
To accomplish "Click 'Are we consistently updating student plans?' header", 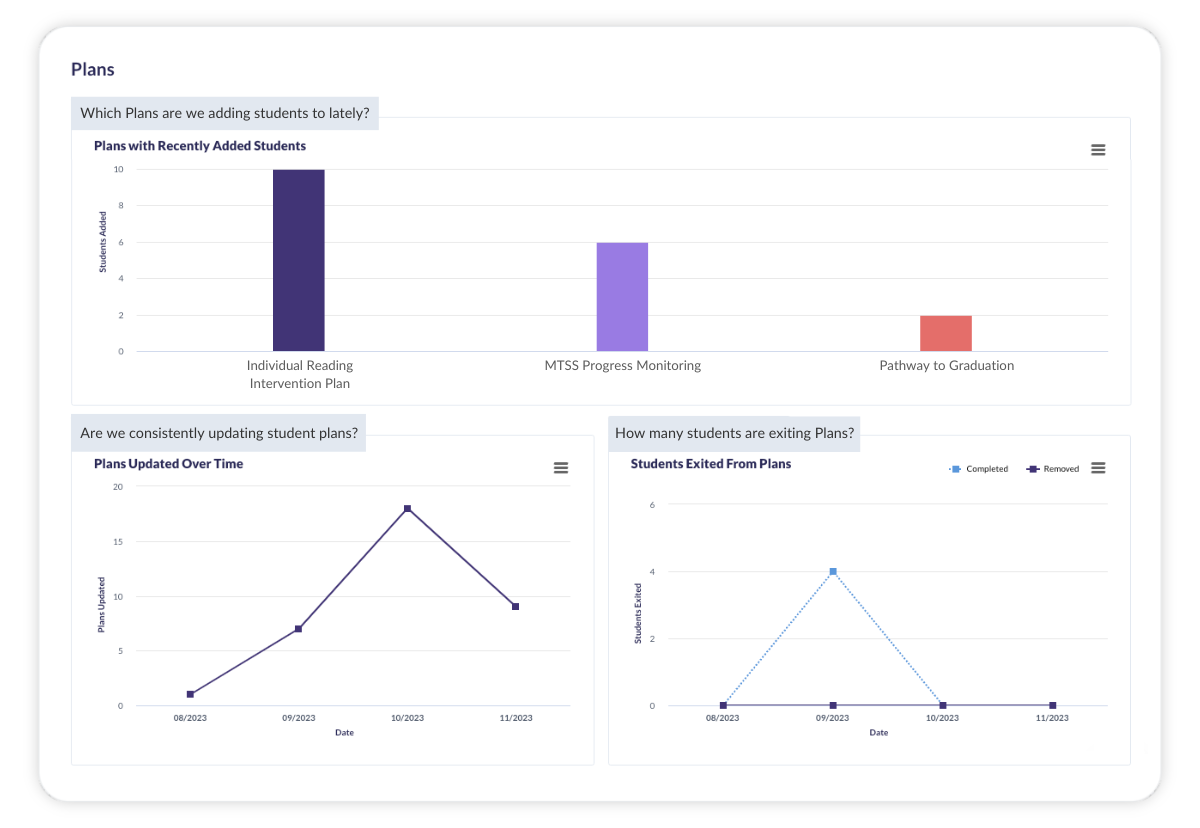I will click(219, 433).
